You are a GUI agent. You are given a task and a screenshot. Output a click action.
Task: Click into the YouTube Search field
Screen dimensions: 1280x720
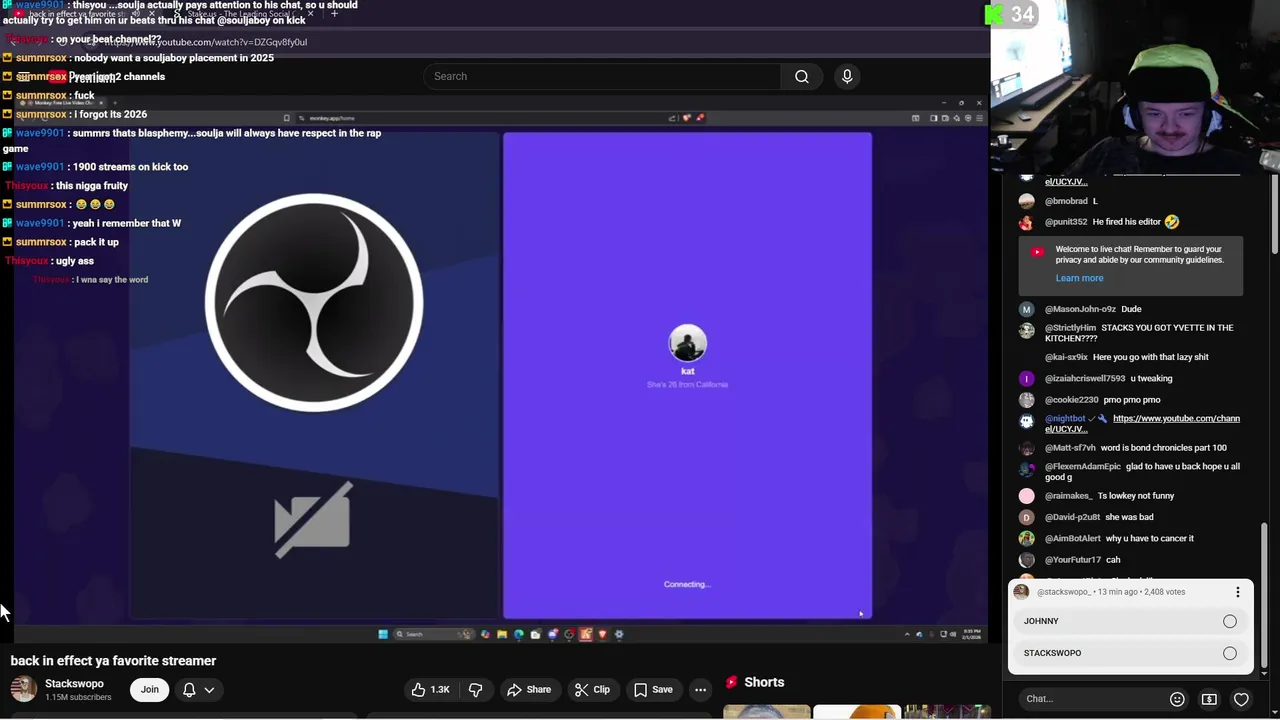tap(602, 76)
